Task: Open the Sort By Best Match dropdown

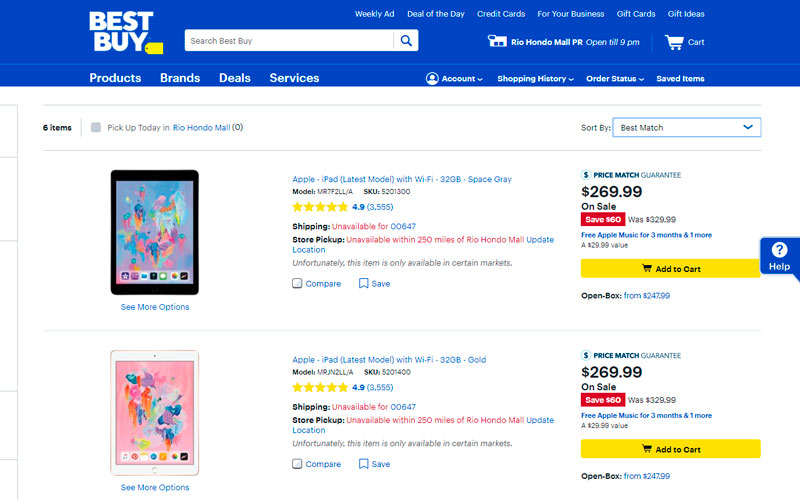Action: (x=686, y=128)
